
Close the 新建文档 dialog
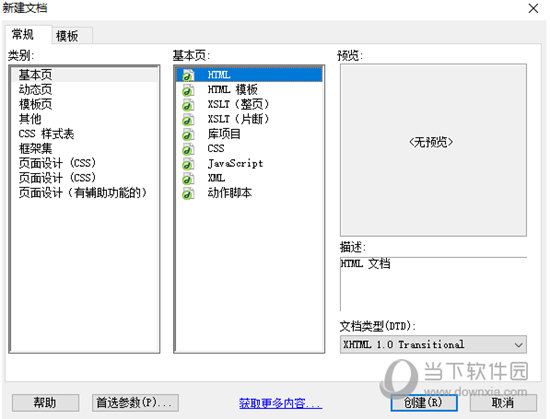pos(534,8)
